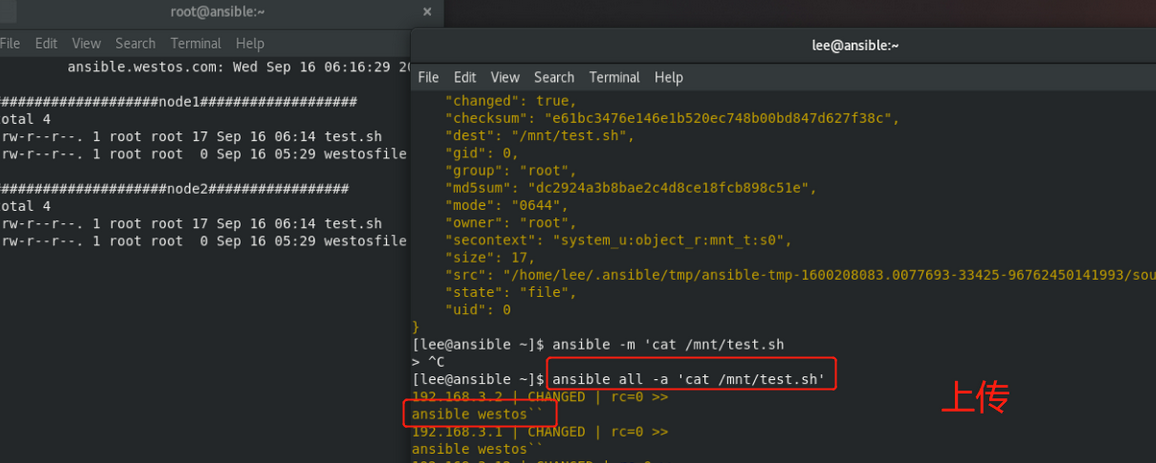Click the "mode": "0644" line

tap(506, 205)
